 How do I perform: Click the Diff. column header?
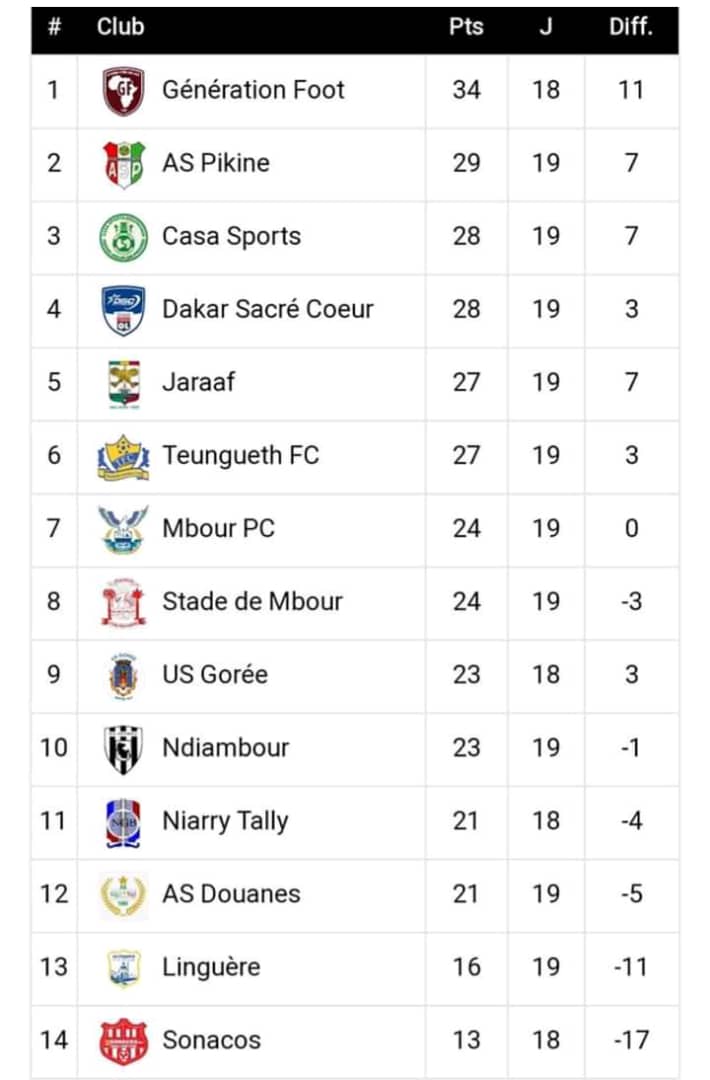(630, 27)
